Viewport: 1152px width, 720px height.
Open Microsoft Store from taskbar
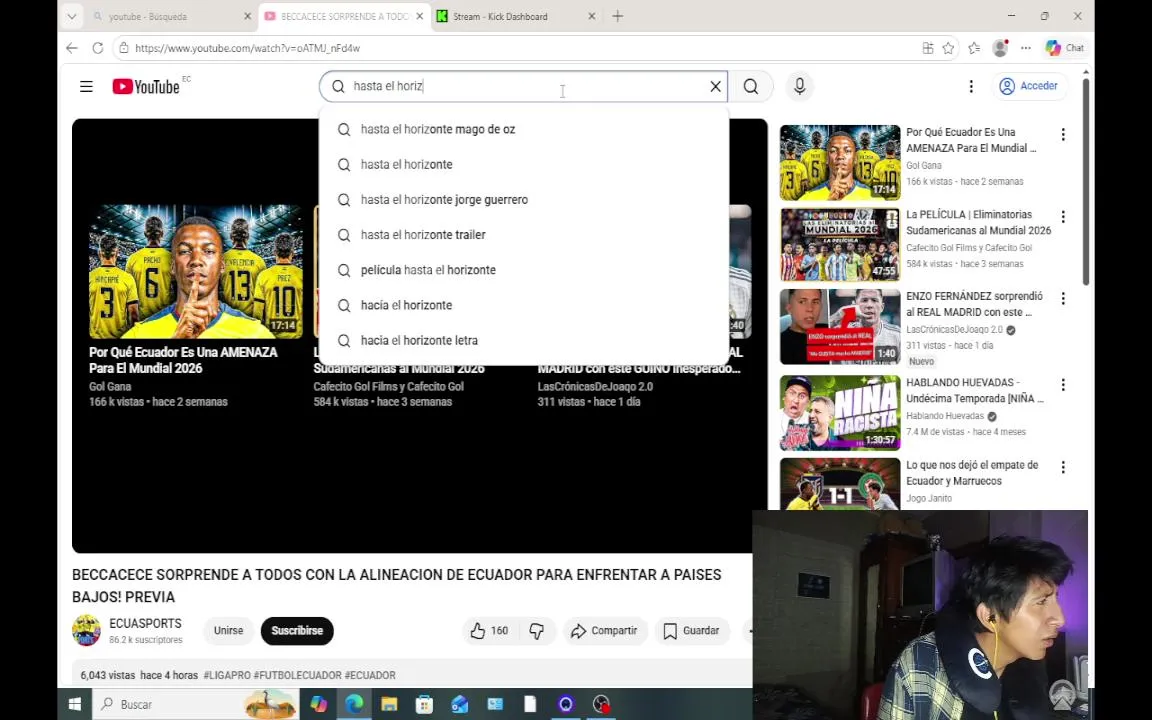pos(425,704)
